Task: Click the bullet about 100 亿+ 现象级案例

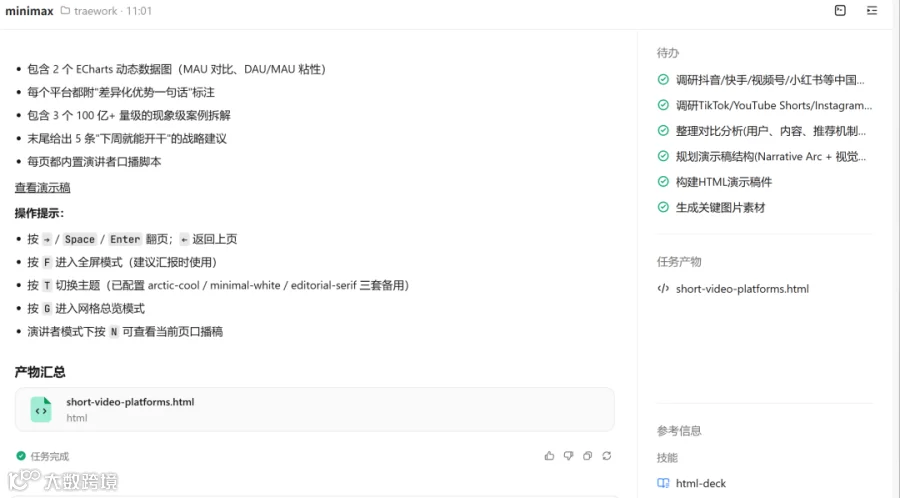Action: (129, 115)
